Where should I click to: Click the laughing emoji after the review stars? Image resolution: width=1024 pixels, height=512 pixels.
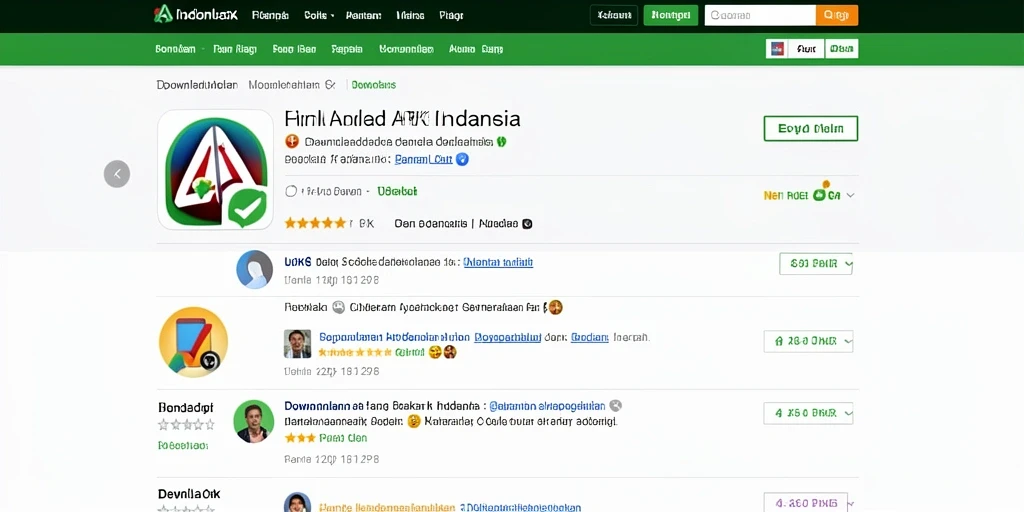(436, 352)
